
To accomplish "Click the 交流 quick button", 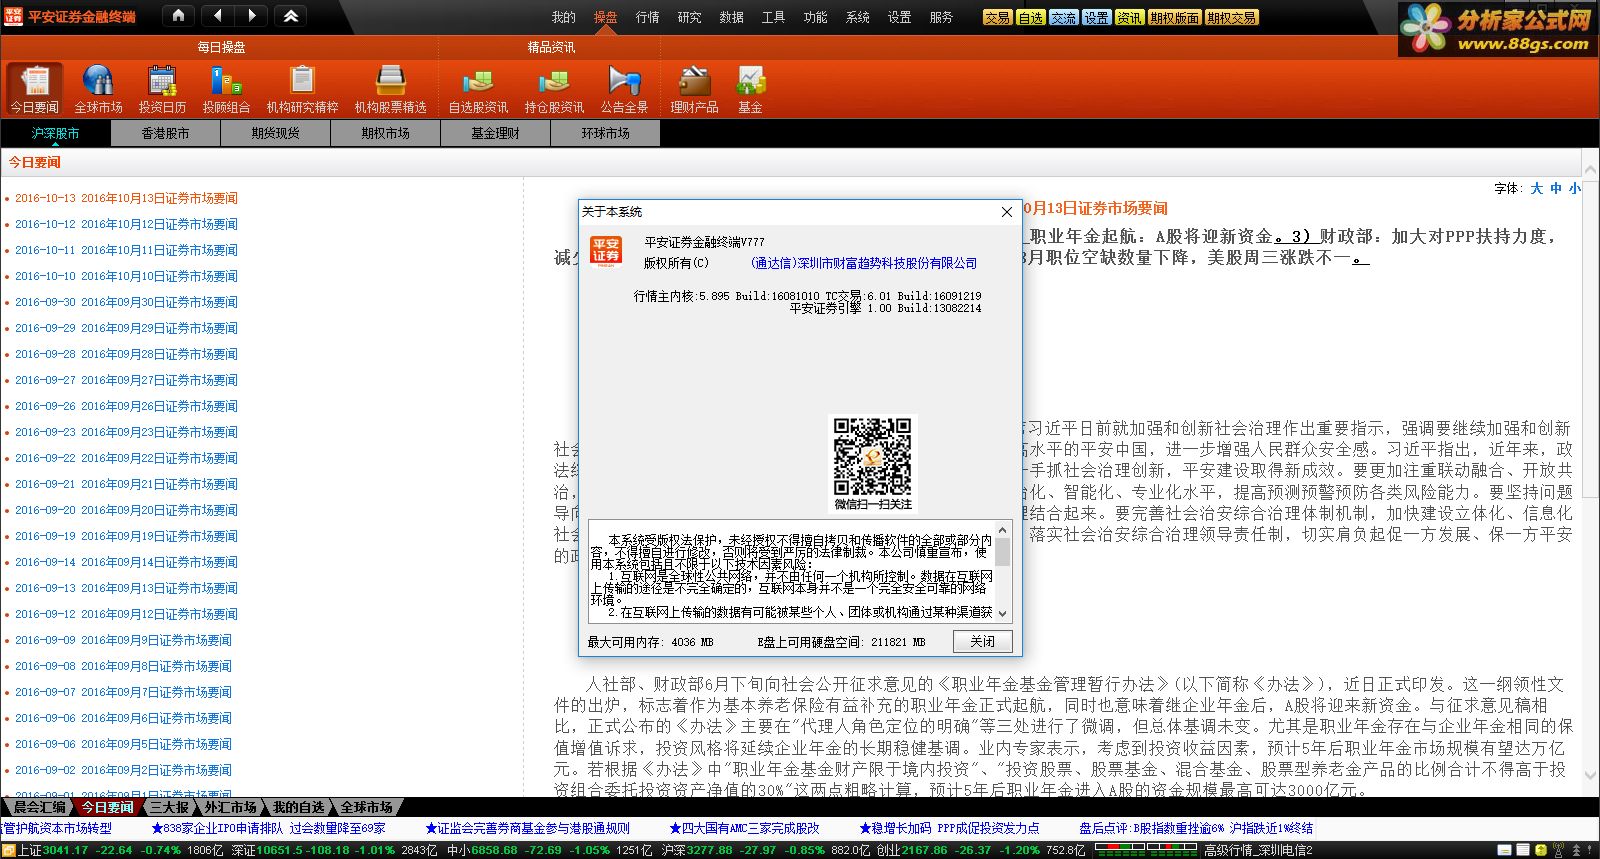I will [x=1063, y=18].
